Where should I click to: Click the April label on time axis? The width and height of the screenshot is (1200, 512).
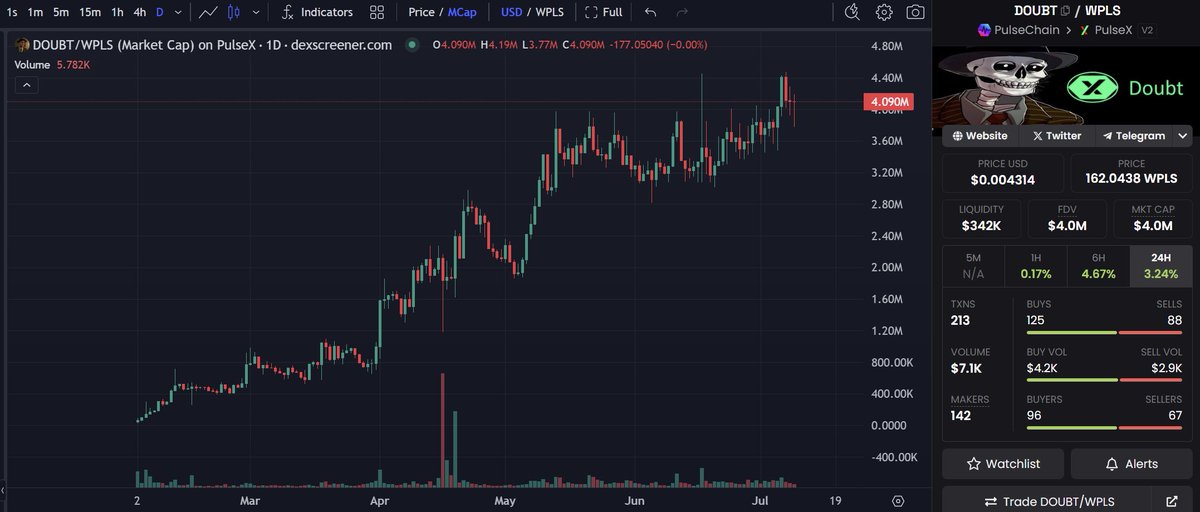(379, 500)
